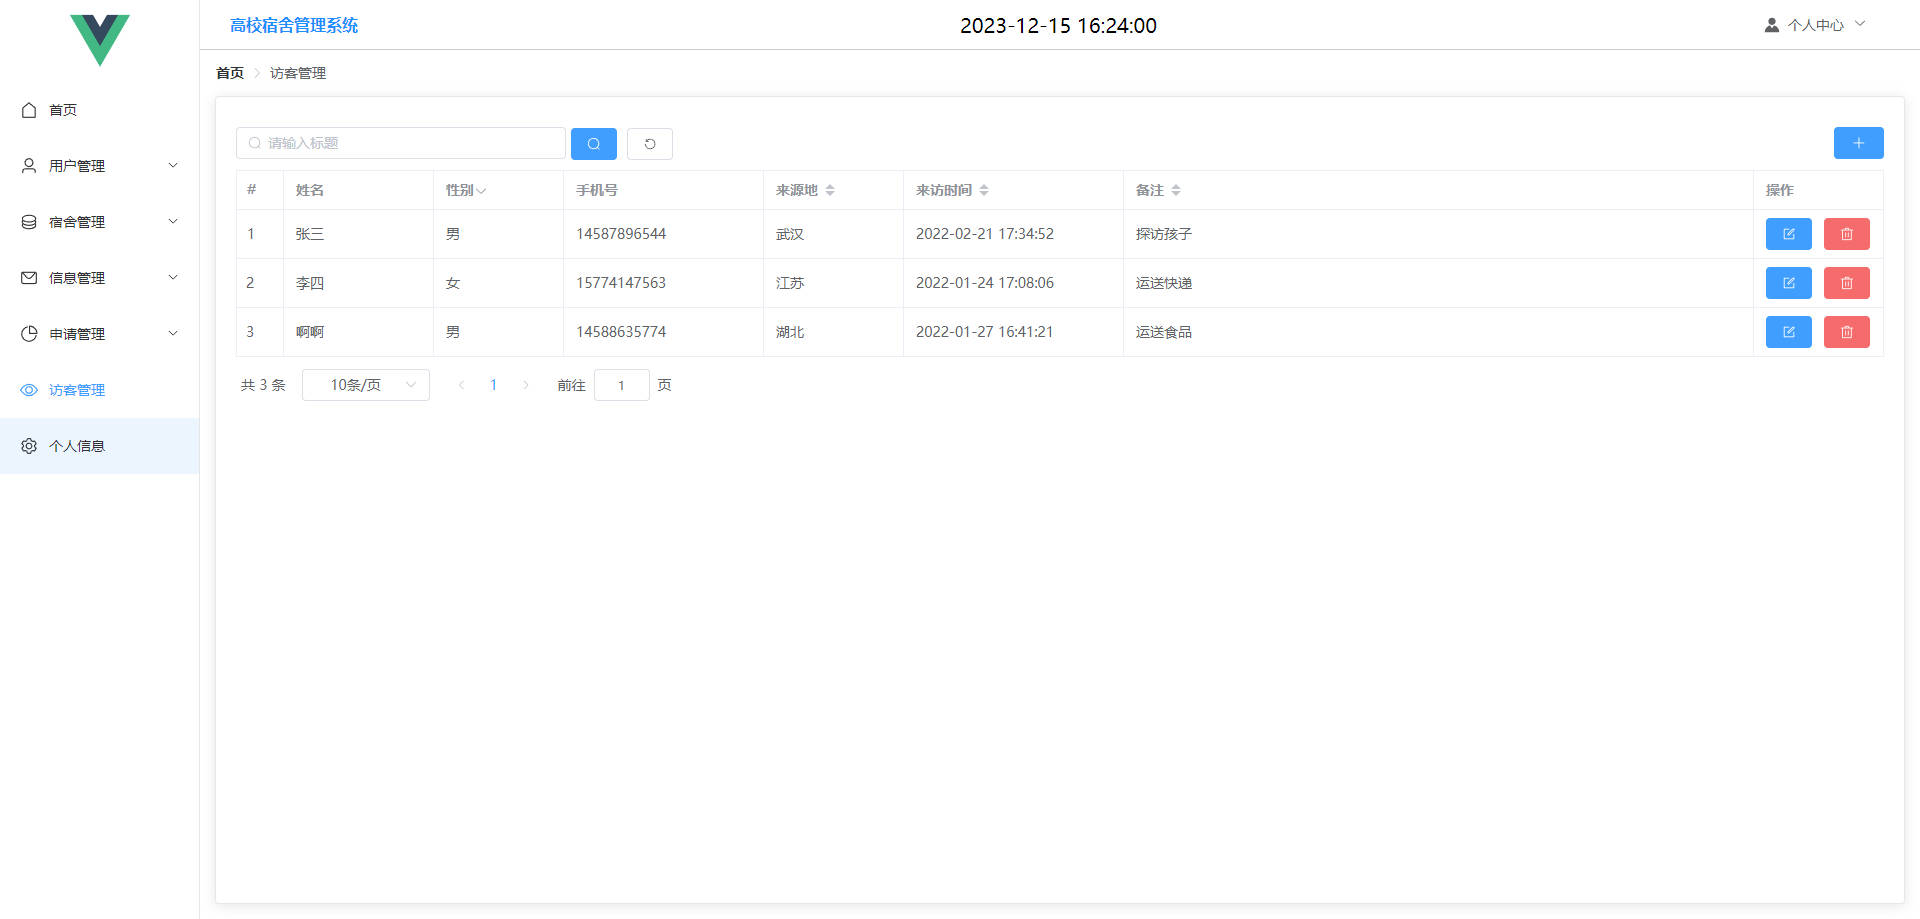
Task: Sort by 备注 column arrows
Action: pyautogui.click(x=1176, y=190)
